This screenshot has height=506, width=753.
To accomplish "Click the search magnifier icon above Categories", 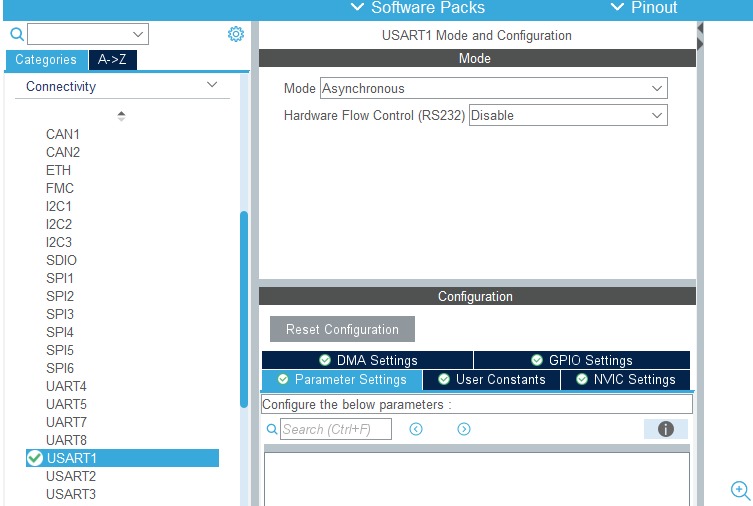I will pos(17,34).
